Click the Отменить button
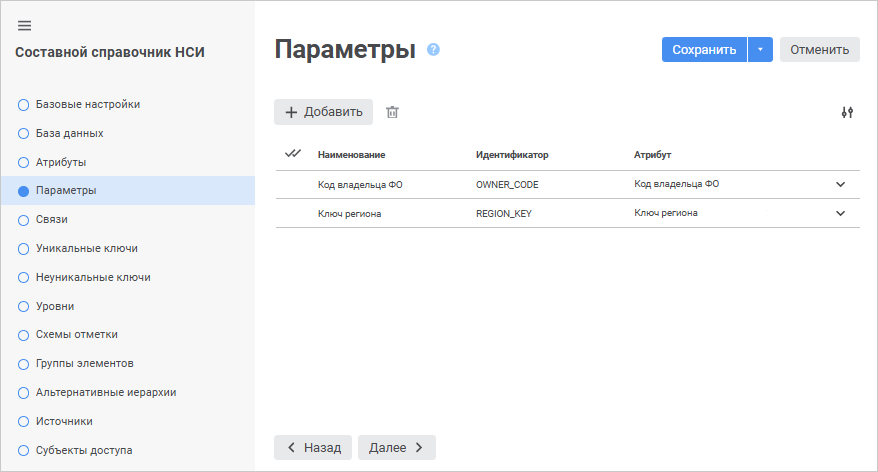The image size is (878, 472). click(819, 50)
